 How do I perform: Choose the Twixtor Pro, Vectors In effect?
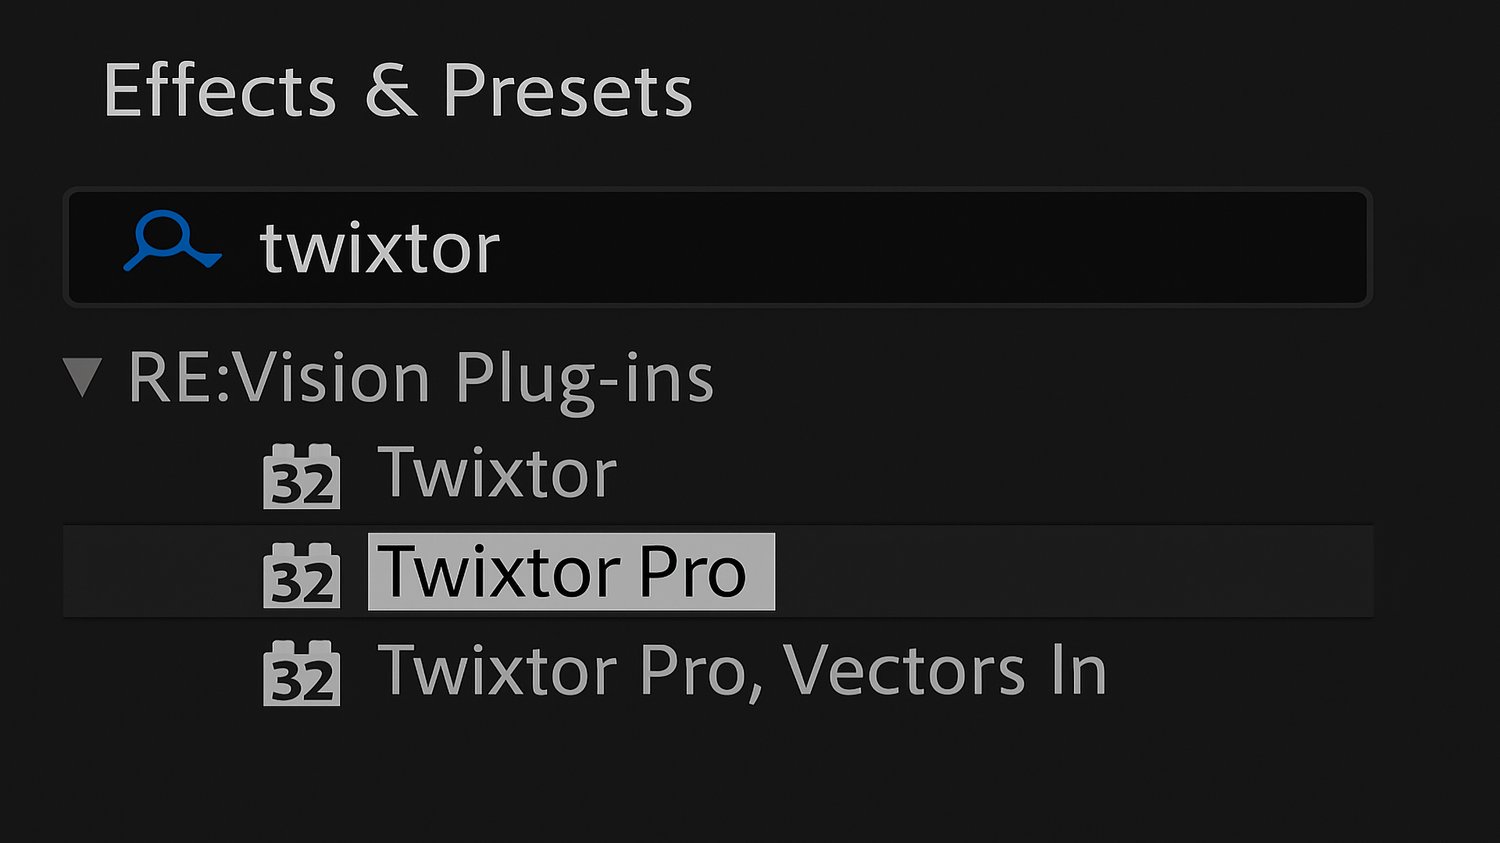741,670
